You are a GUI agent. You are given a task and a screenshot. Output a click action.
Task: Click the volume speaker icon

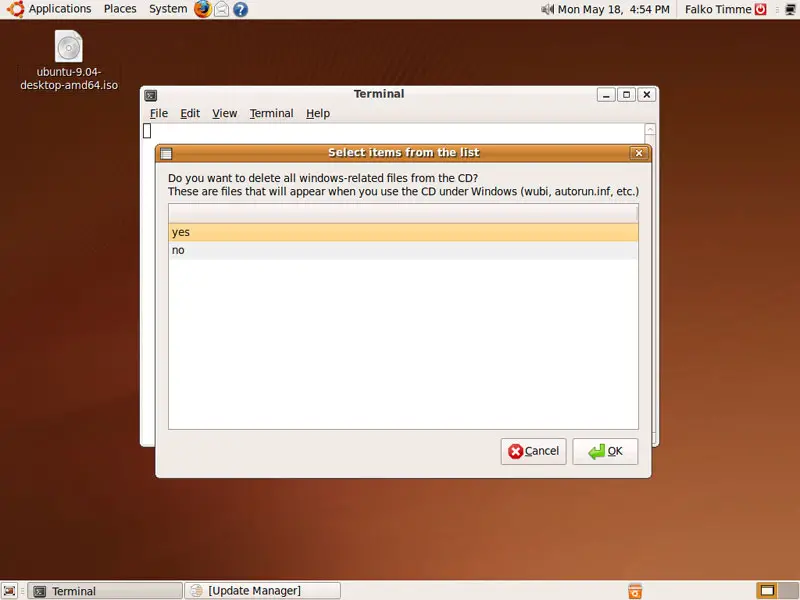[x=547, y=9]
